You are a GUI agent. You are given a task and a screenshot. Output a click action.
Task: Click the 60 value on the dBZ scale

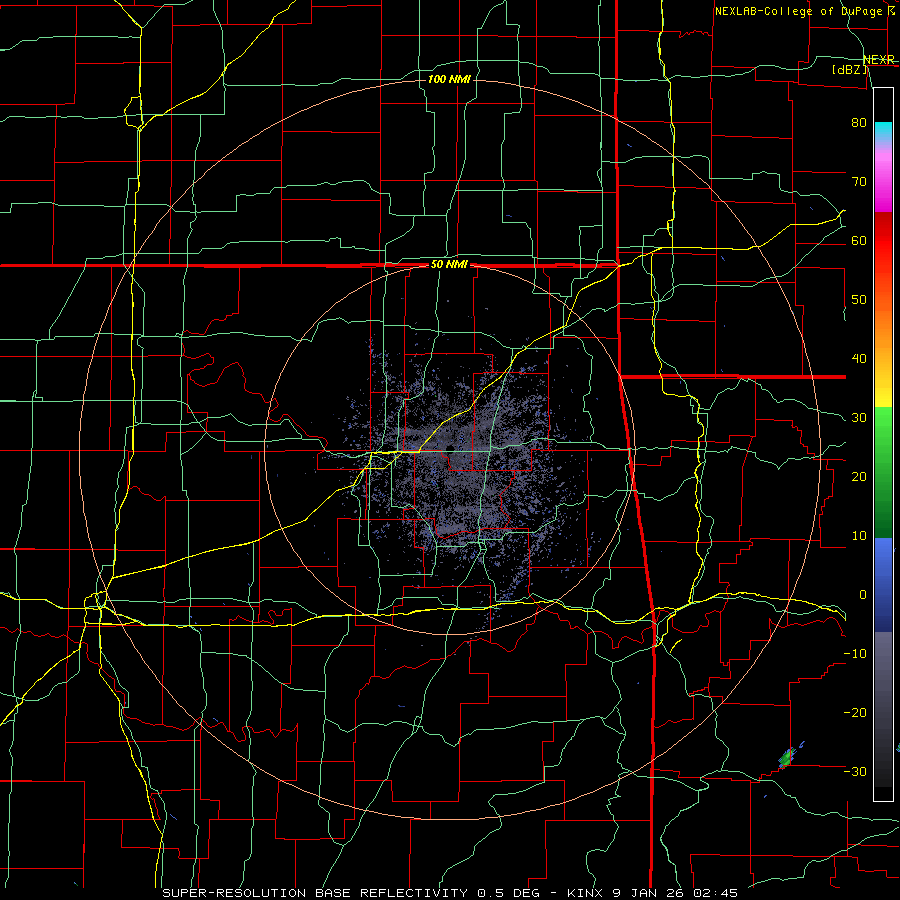(x=859, y=240)
